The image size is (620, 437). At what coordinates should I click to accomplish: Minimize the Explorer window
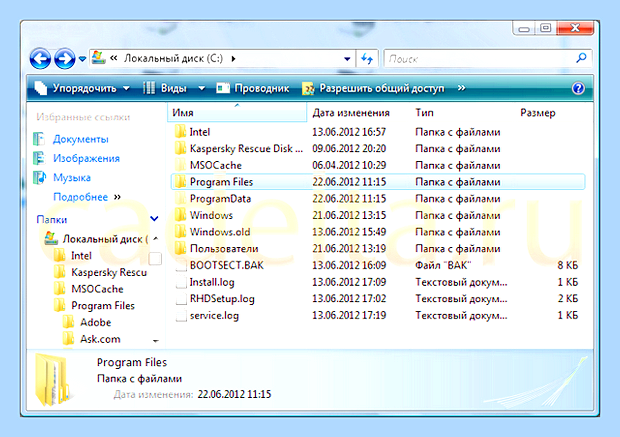point(524,28)
